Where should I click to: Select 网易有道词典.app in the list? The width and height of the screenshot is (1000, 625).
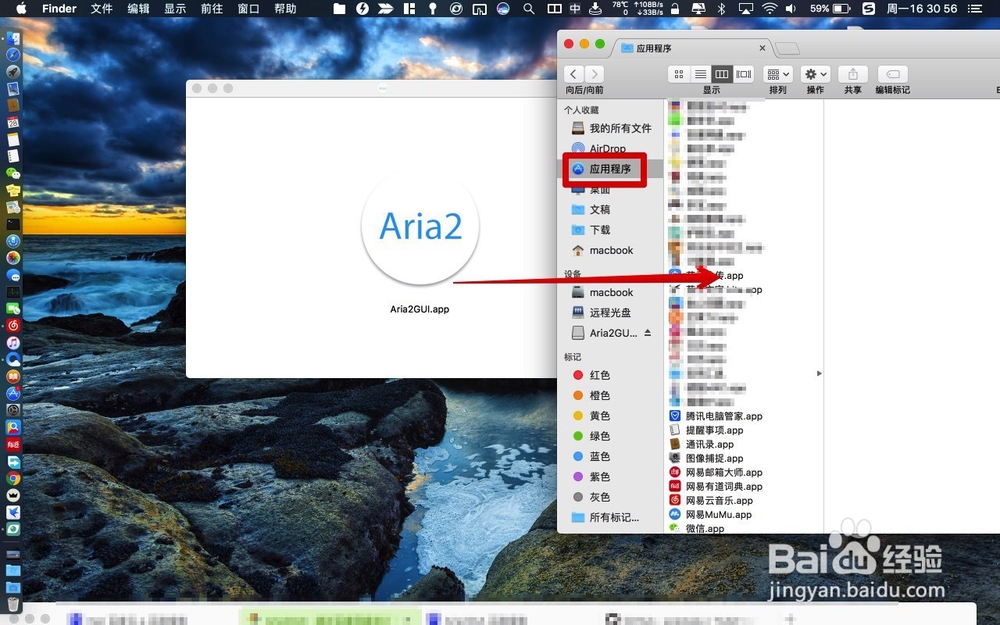[724, 486]
